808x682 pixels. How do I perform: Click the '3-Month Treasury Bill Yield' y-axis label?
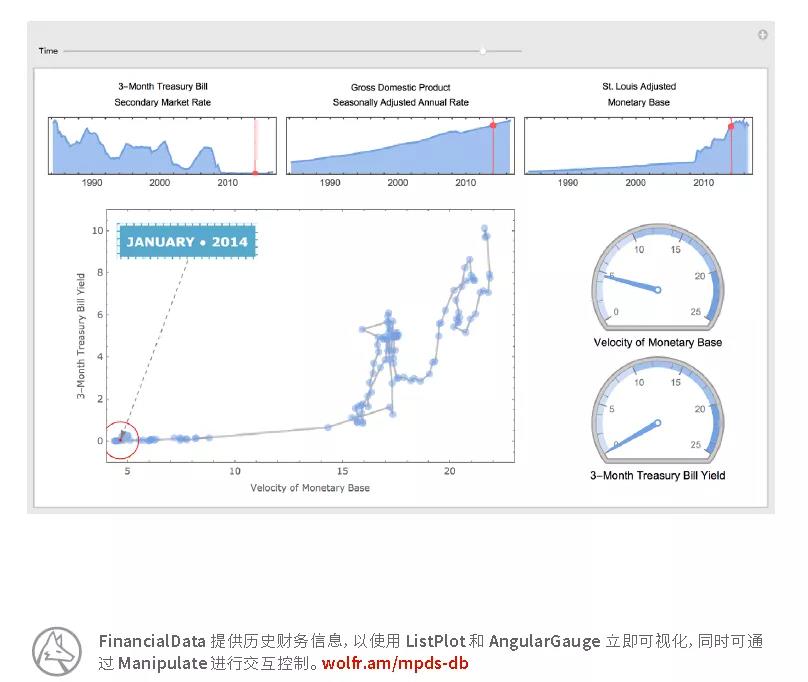click(x=81, y=336)
